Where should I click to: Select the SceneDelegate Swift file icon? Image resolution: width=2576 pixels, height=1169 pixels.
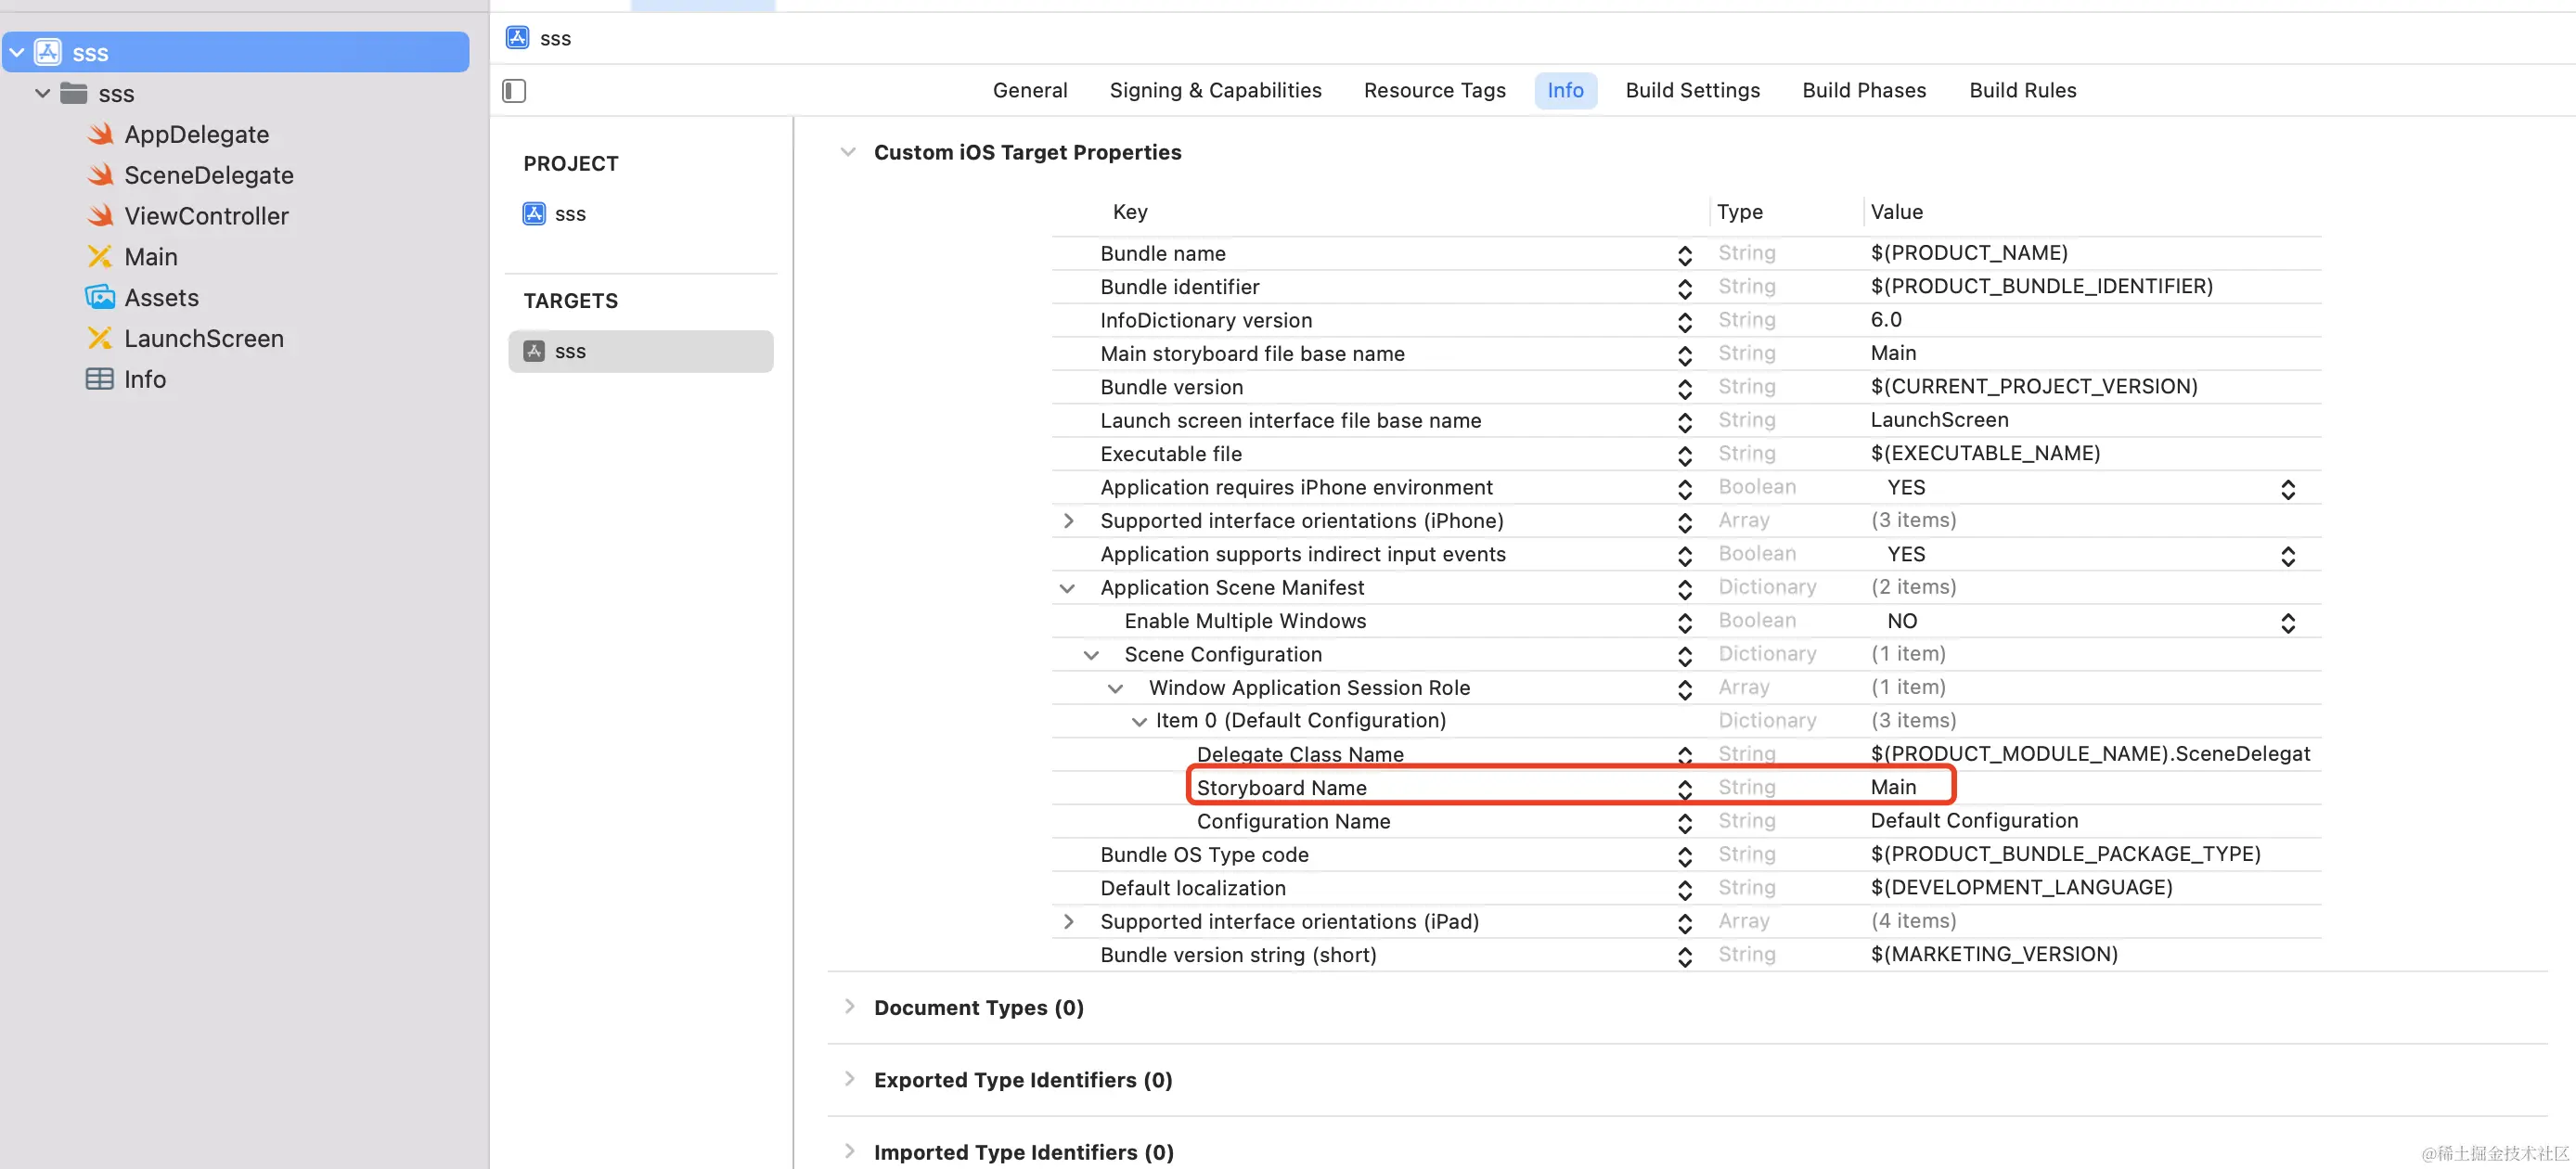(x=100, y=175)
